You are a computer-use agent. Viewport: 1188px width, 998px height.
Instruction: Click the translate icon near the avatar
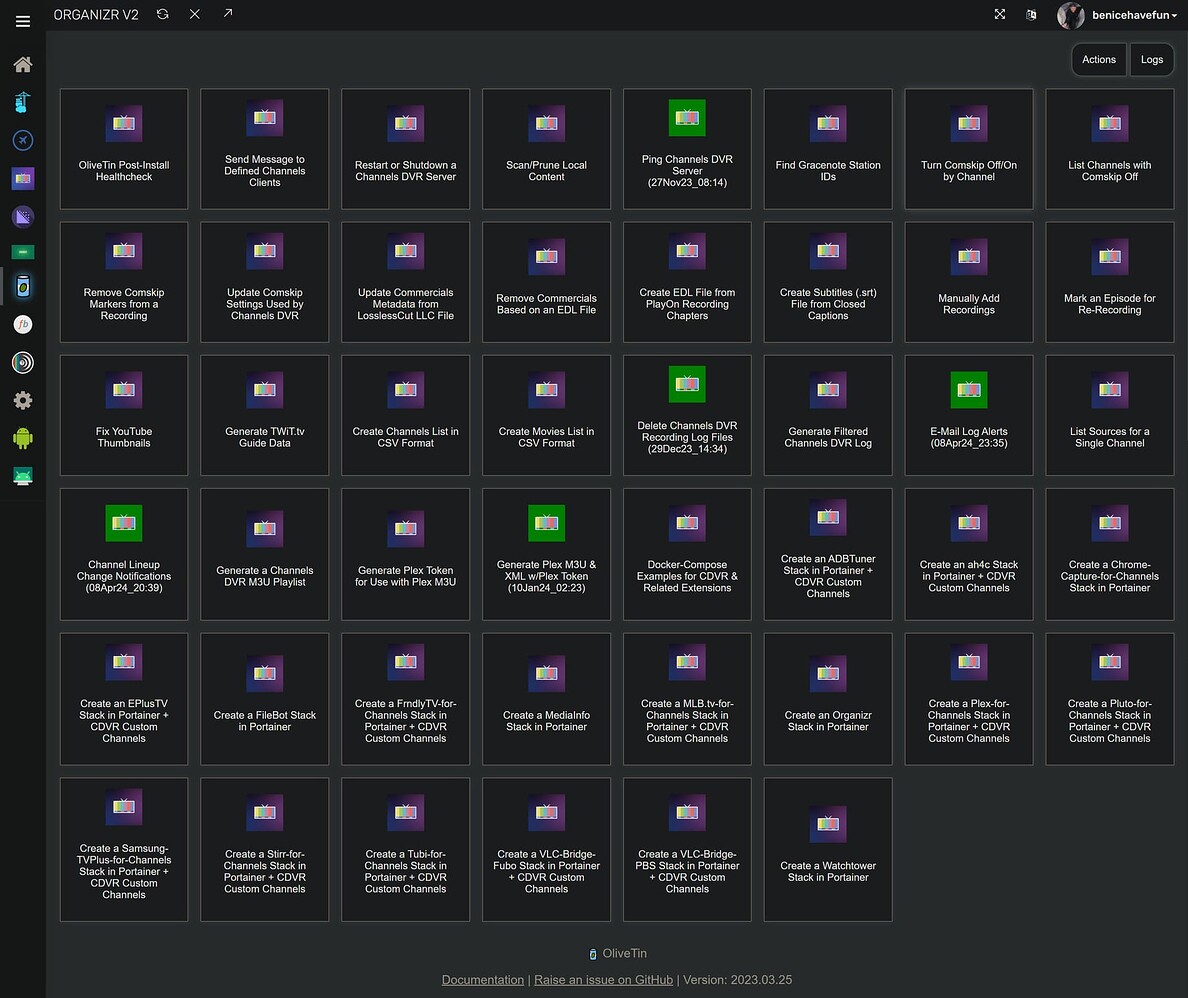point(1031,14)
